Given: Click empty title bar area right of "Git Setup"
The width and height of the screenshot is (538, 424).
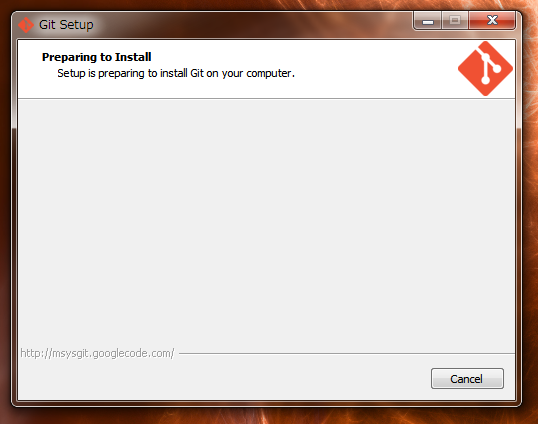Looking at the screenshot, I should [x=250, y=25].
